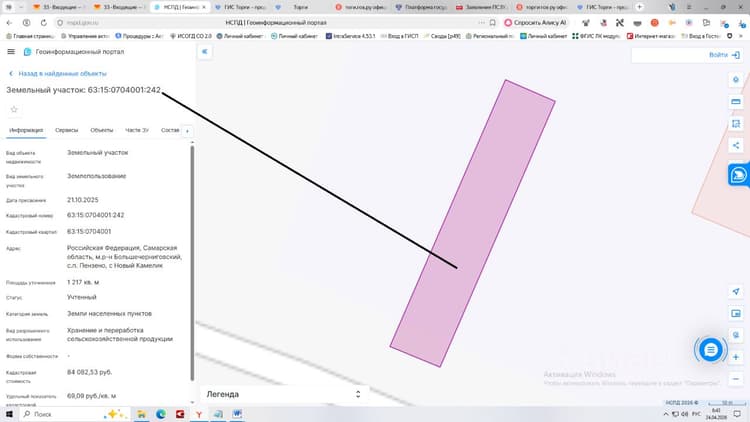
Task: Open the Состав tab
Action: [170, 130]
